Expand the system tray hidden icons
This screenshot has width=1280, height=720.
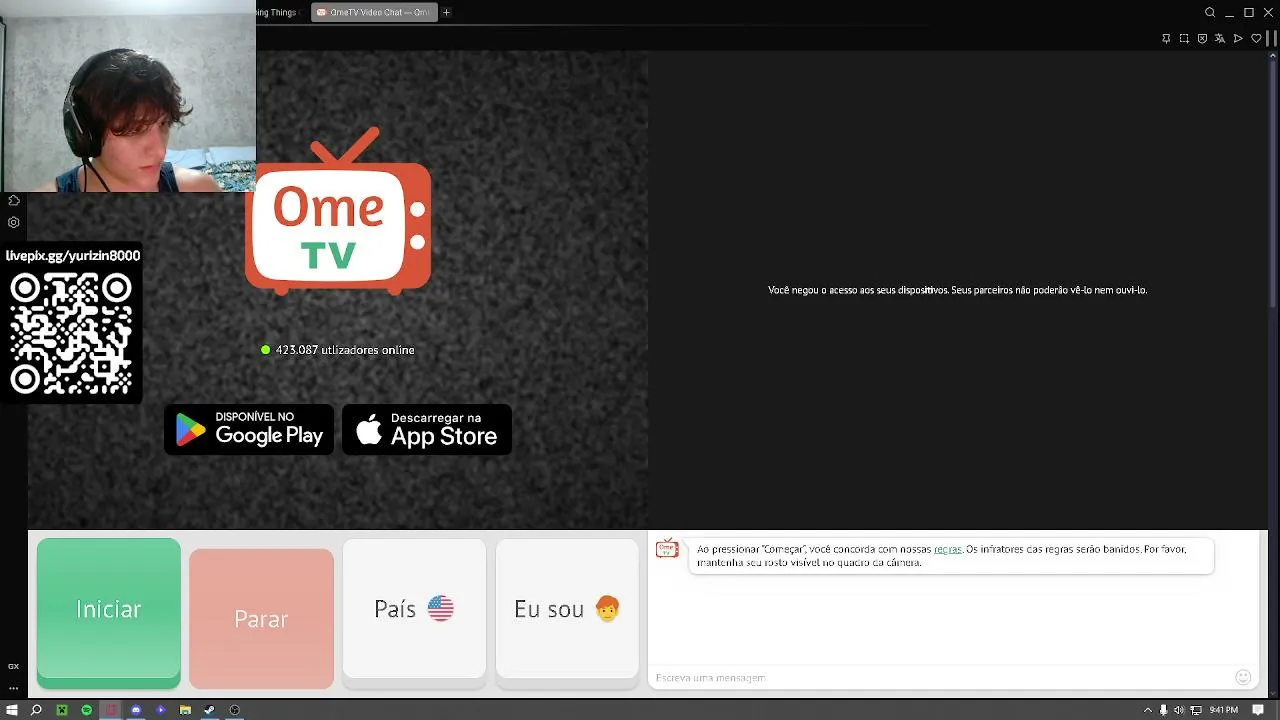(x=1147, y=710)
